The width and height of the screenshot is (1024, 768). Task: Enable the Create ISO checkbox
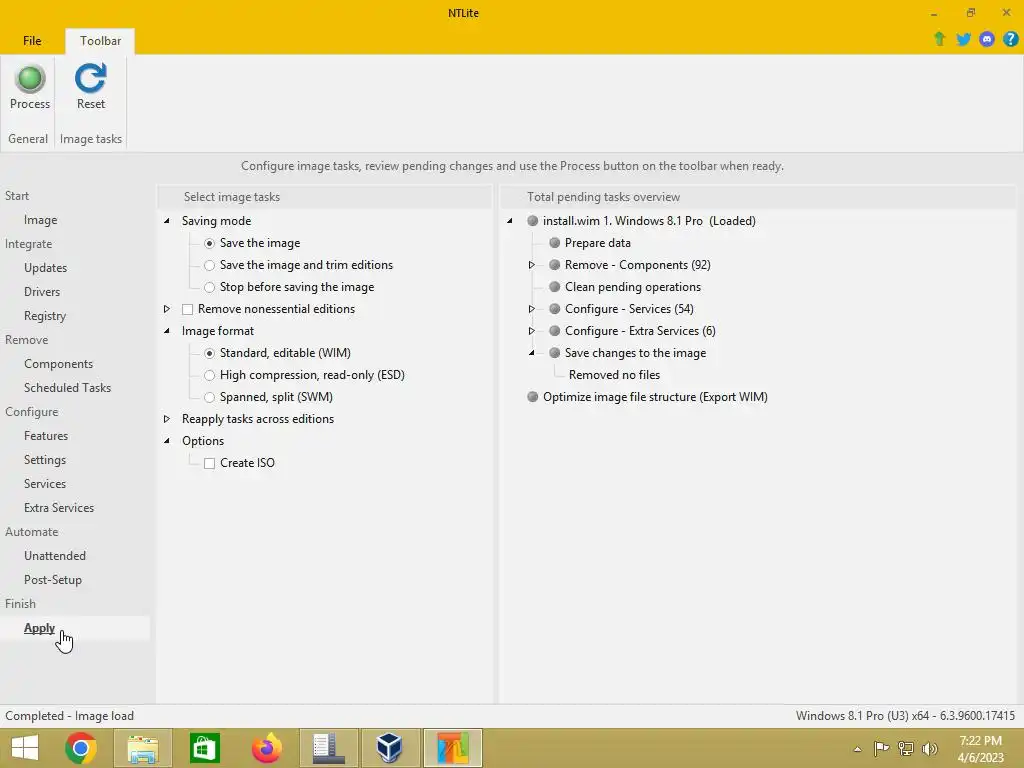[x=209, y=463]
